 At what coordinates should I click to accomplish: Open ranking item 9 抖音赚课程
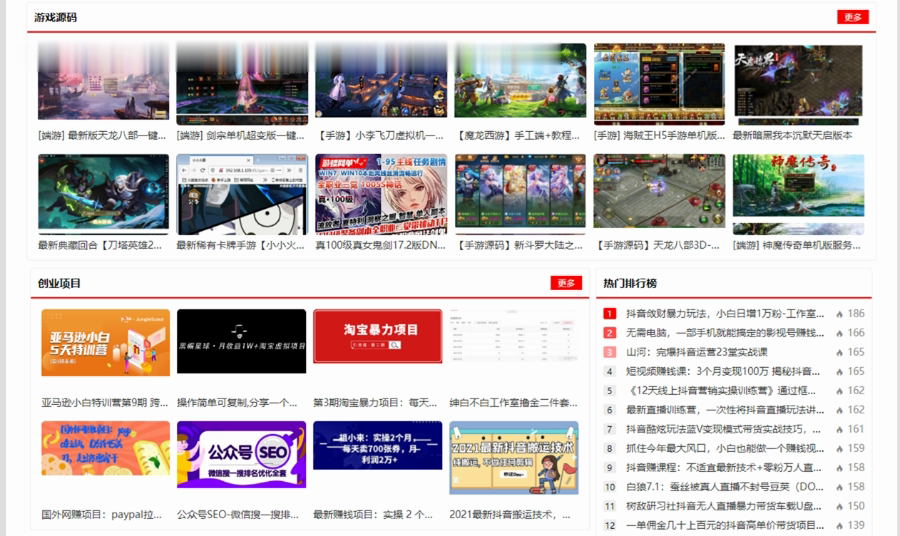[x=723, y=468]
